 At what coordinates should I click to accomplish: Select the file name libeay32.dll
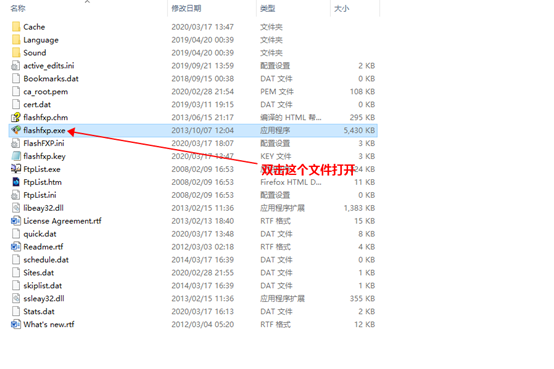[x=43, y=208]
